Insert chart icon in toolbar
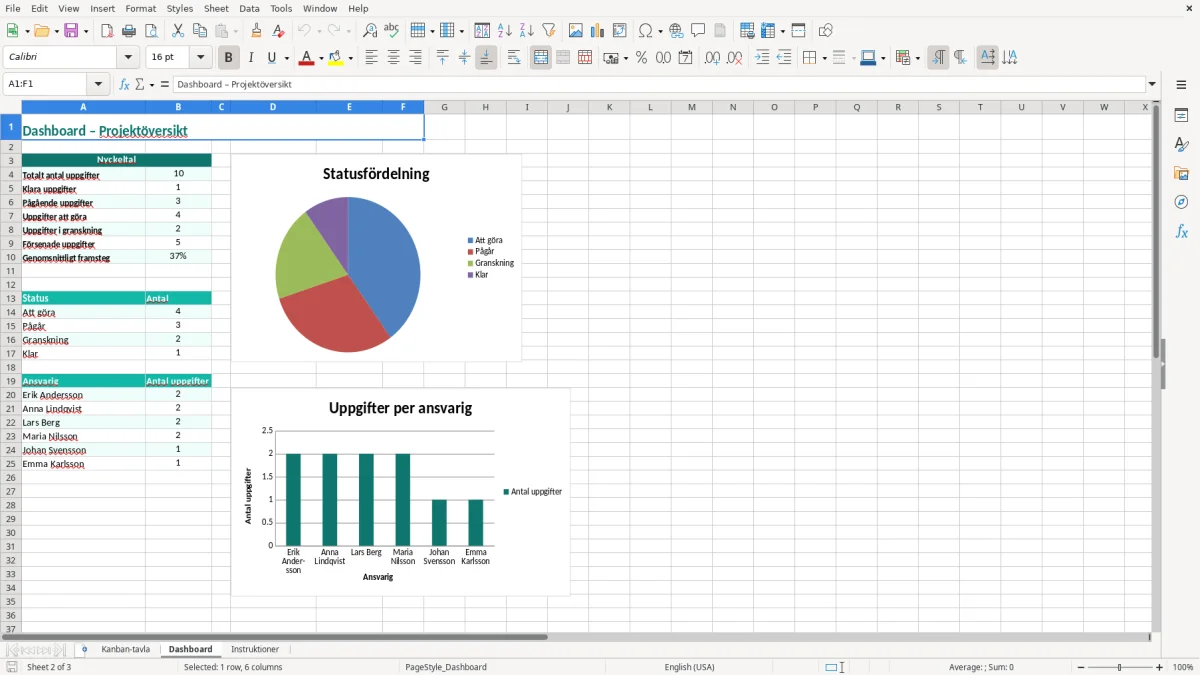1200x675 pixels. (x=598, y=31)
